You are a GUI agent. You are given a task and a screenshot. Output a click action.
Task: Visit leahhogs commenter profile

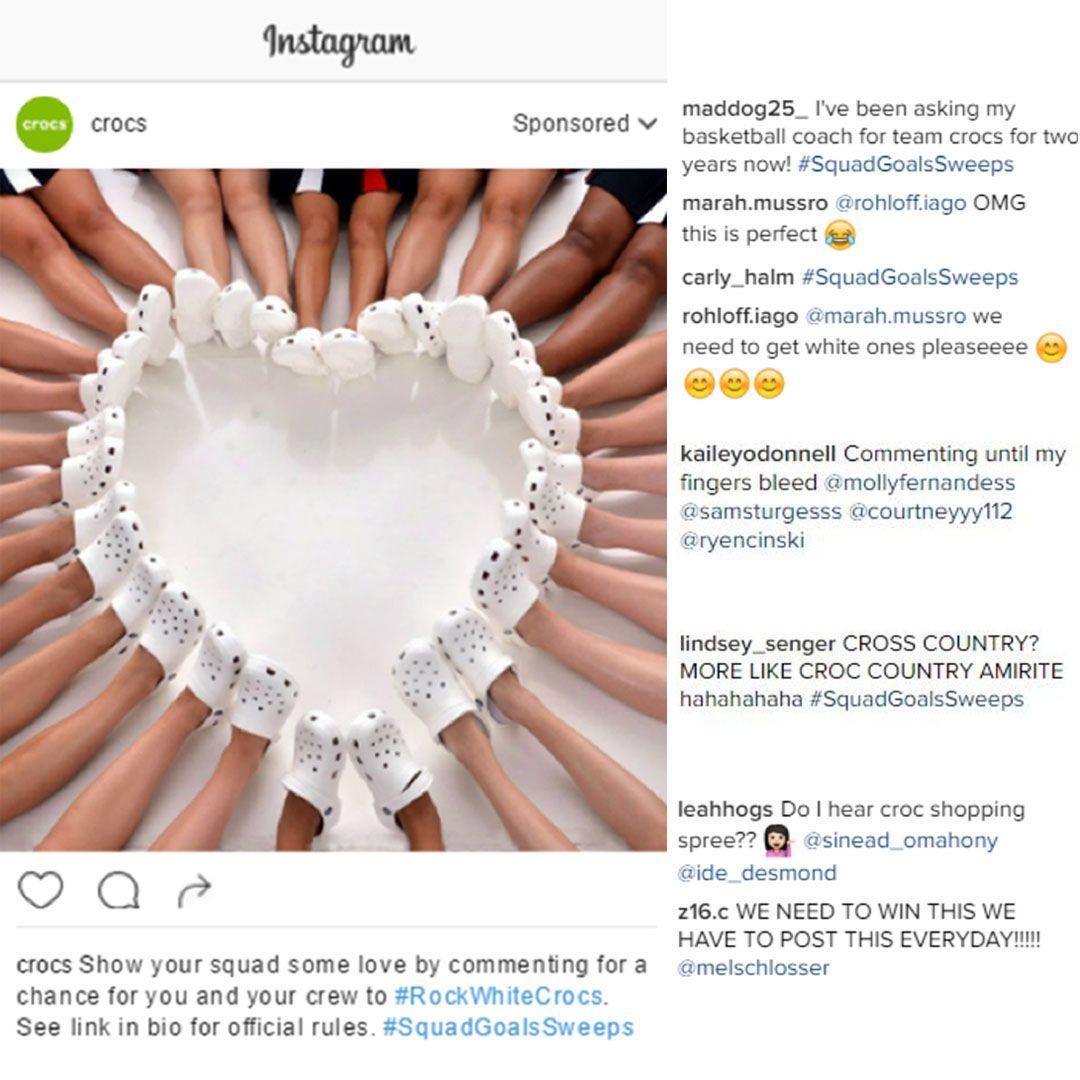726,809
